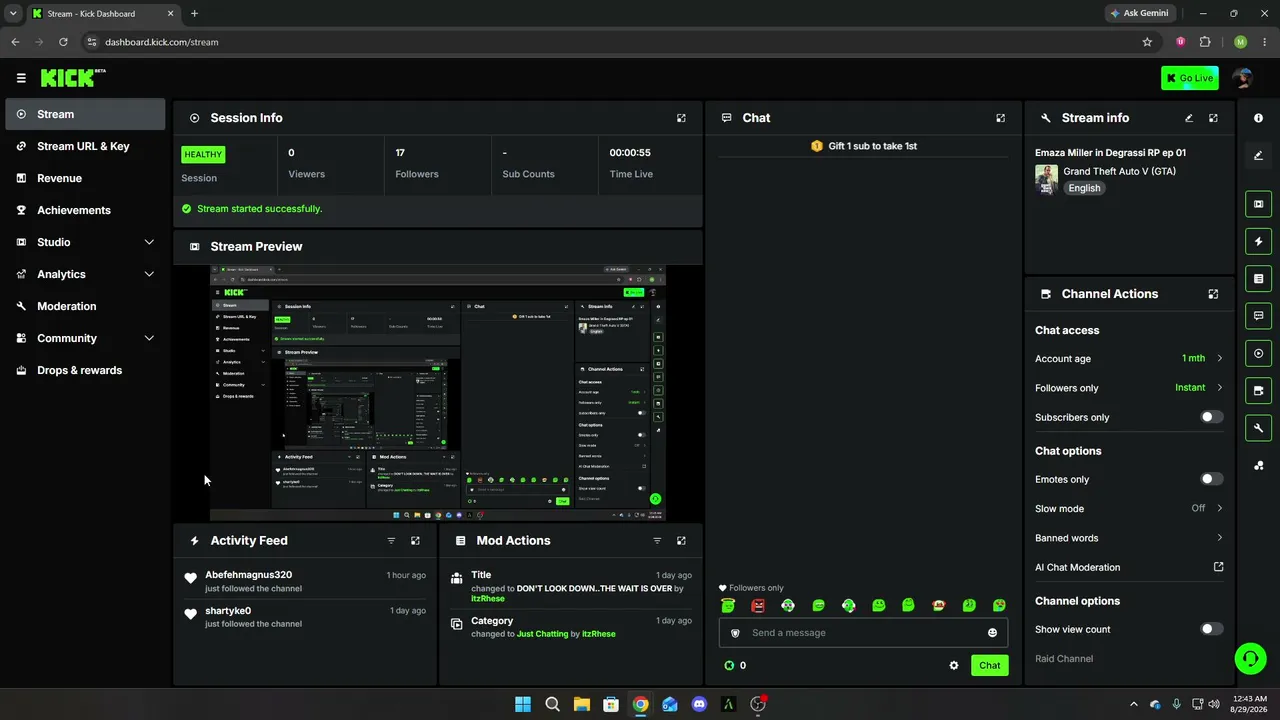Expand the Stream info panel

pyautogui.click(x=1213, y=118)
